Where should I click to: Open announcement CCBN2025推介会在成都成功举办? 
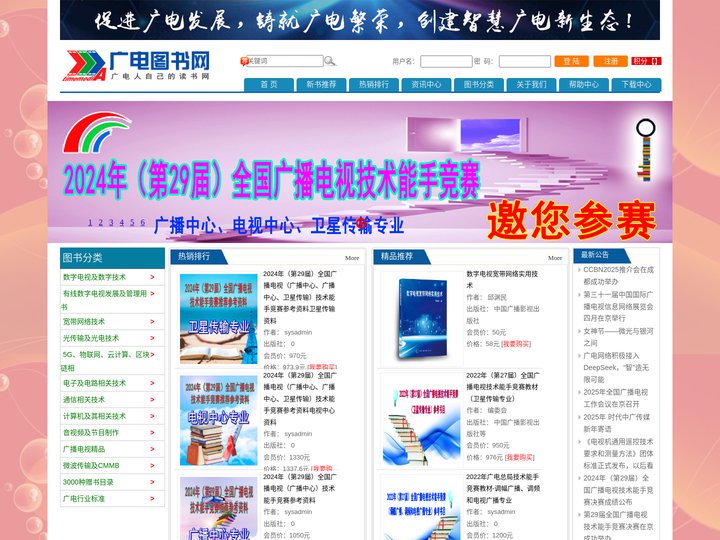tap(618, 276)
